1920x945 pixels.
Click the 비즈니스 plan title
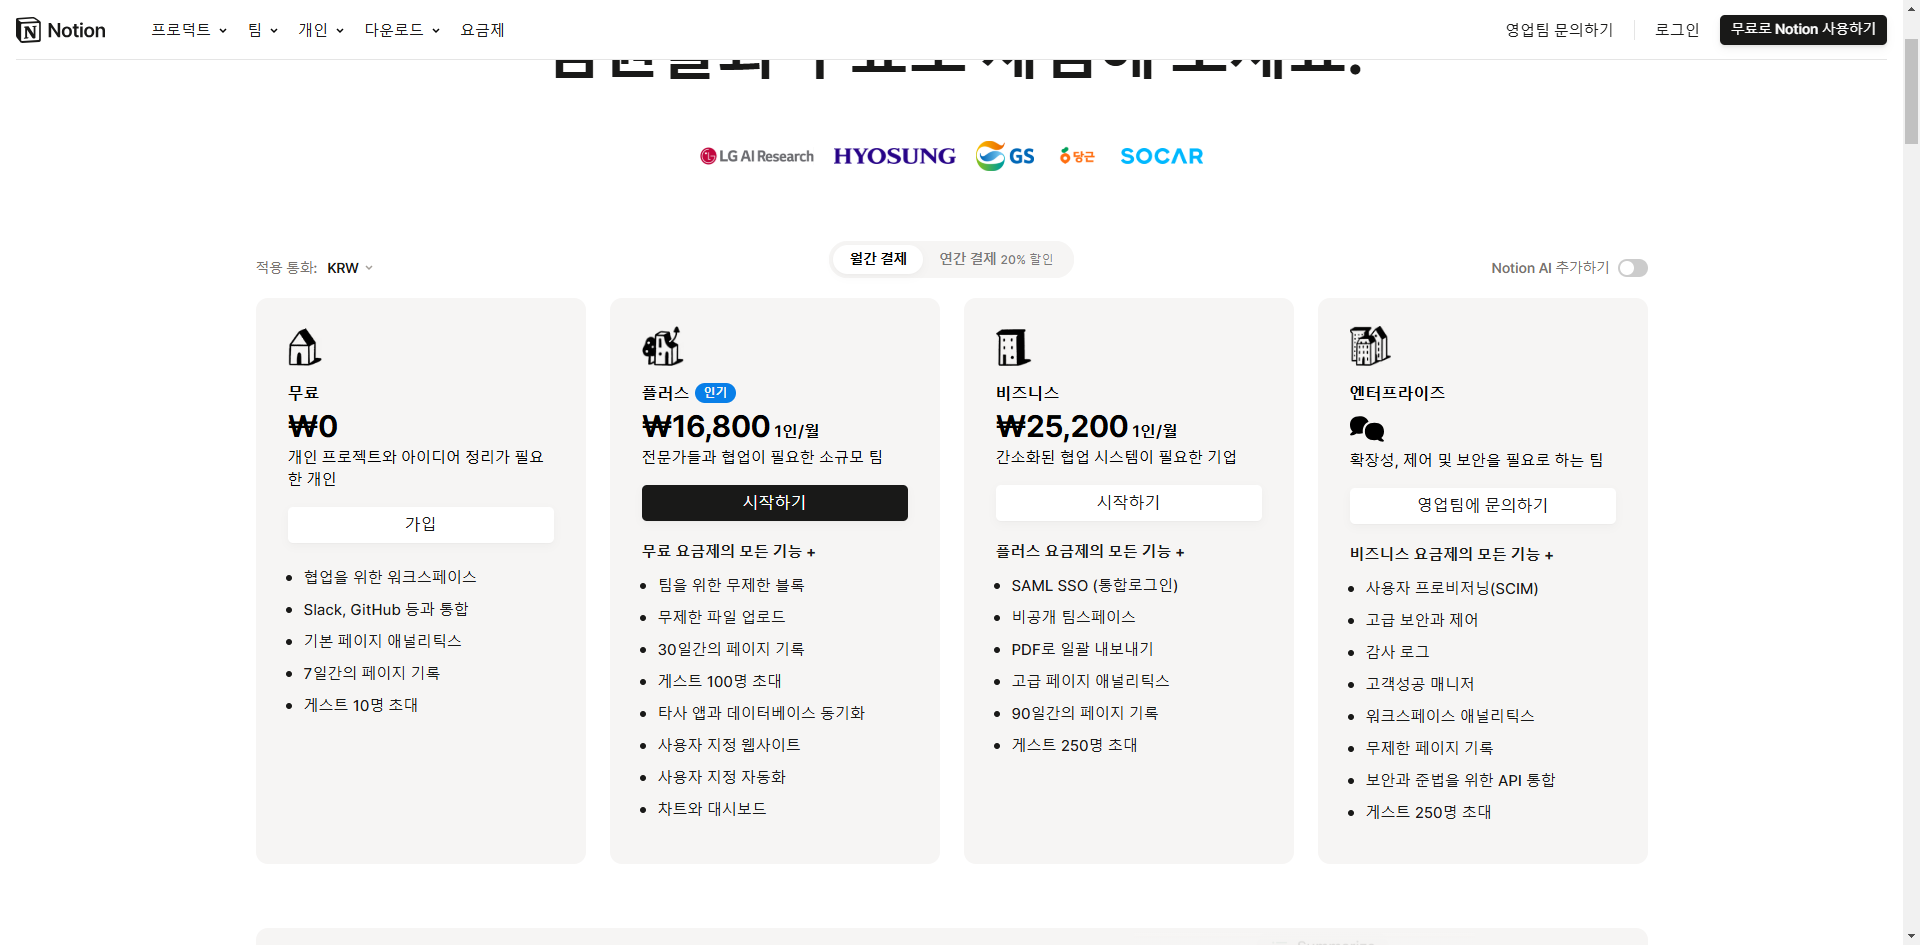point(1027,393)
